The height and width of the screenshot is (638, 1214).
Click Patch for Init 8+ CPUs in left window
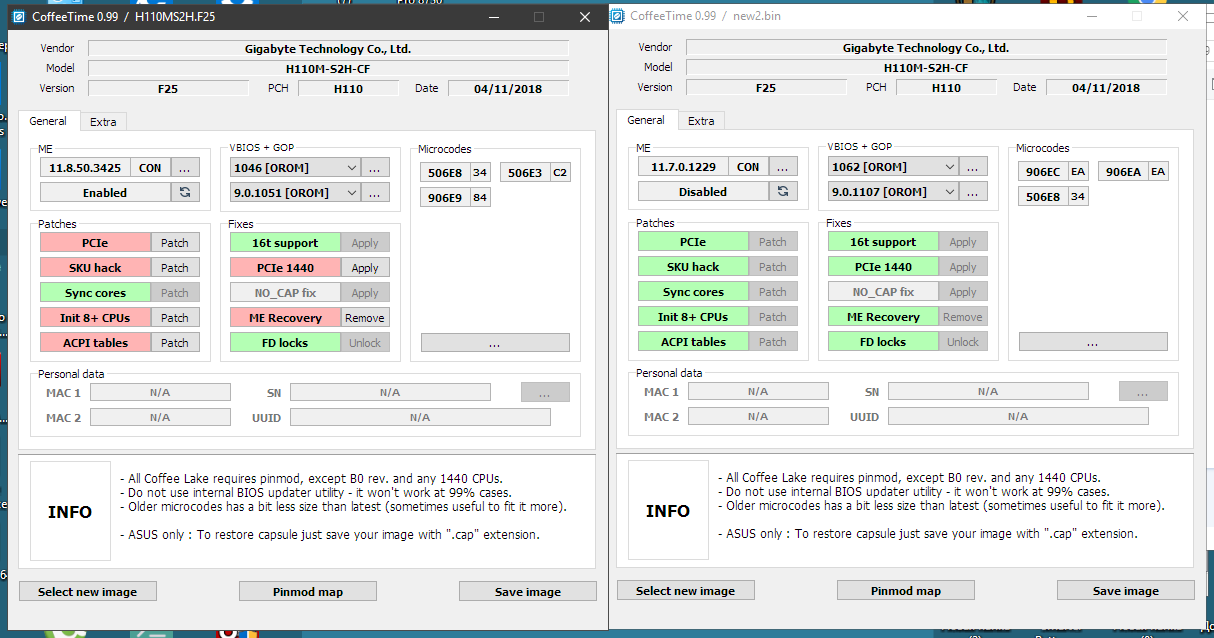(175, 317)
